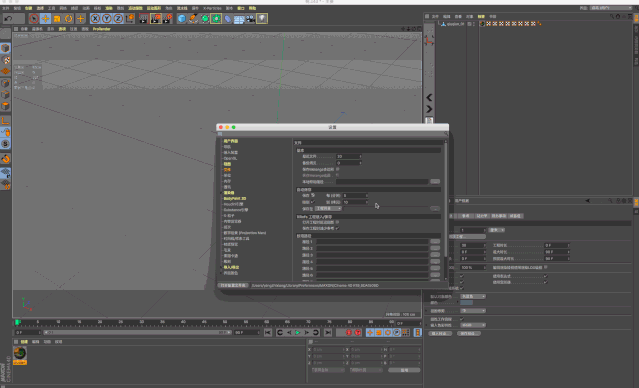Click the magnet-shaped icon in left sidebar
This screenshot has height=388, width=639.
[x=5, y=159]
